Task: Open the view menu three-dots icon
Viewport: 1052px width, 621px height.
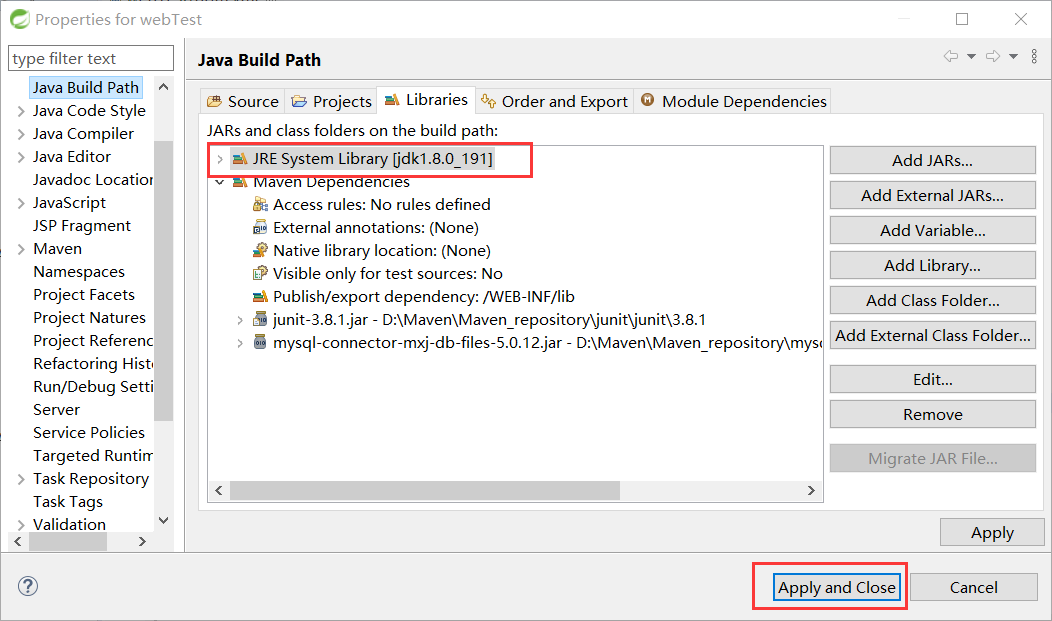Action: 1034,56
